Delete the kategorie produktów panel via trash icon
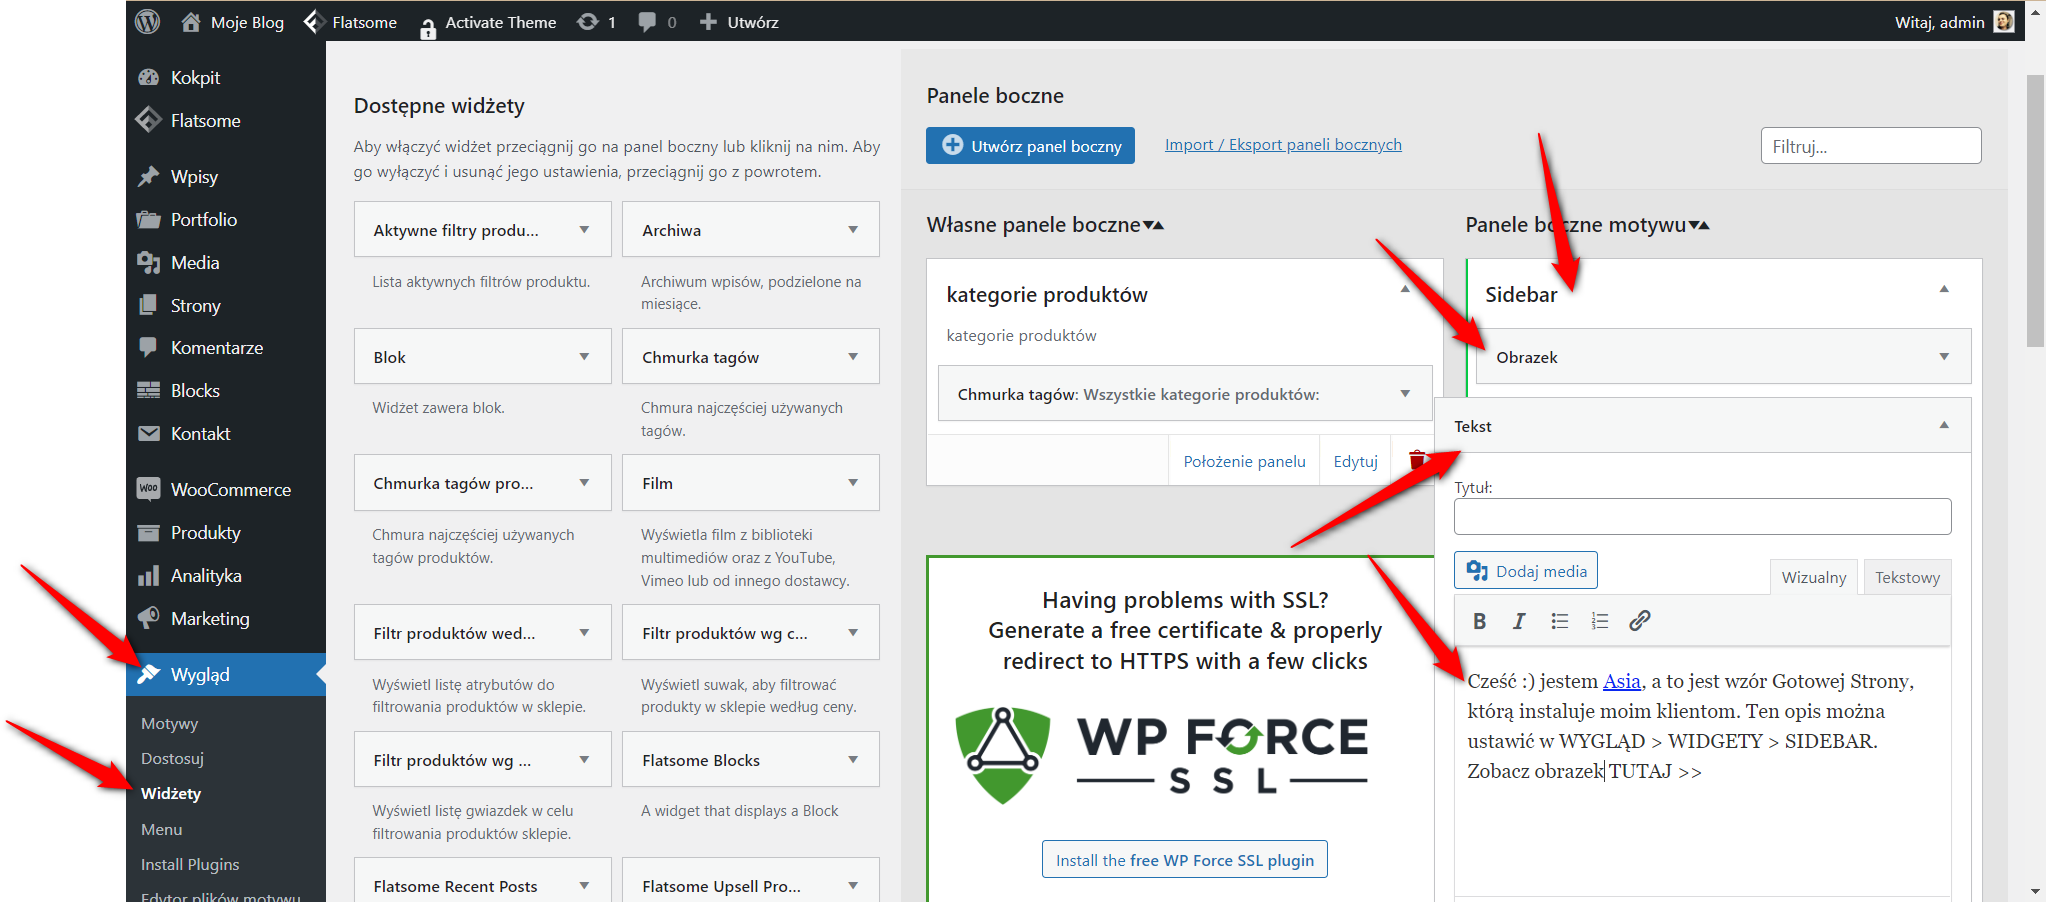2046x902 pixels. (1416, 461)
